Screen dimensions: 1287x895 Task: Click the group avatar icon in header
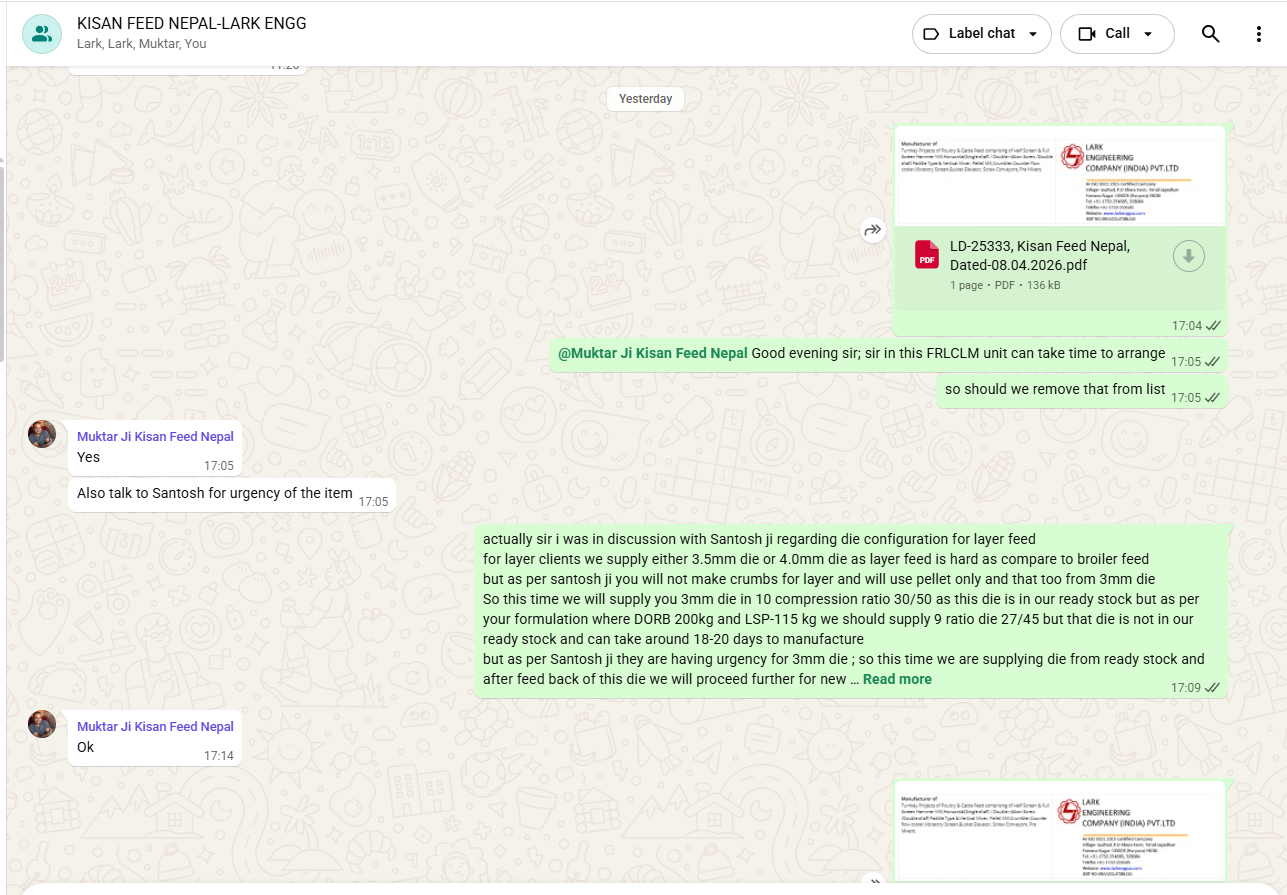click(x=42, y=34)
